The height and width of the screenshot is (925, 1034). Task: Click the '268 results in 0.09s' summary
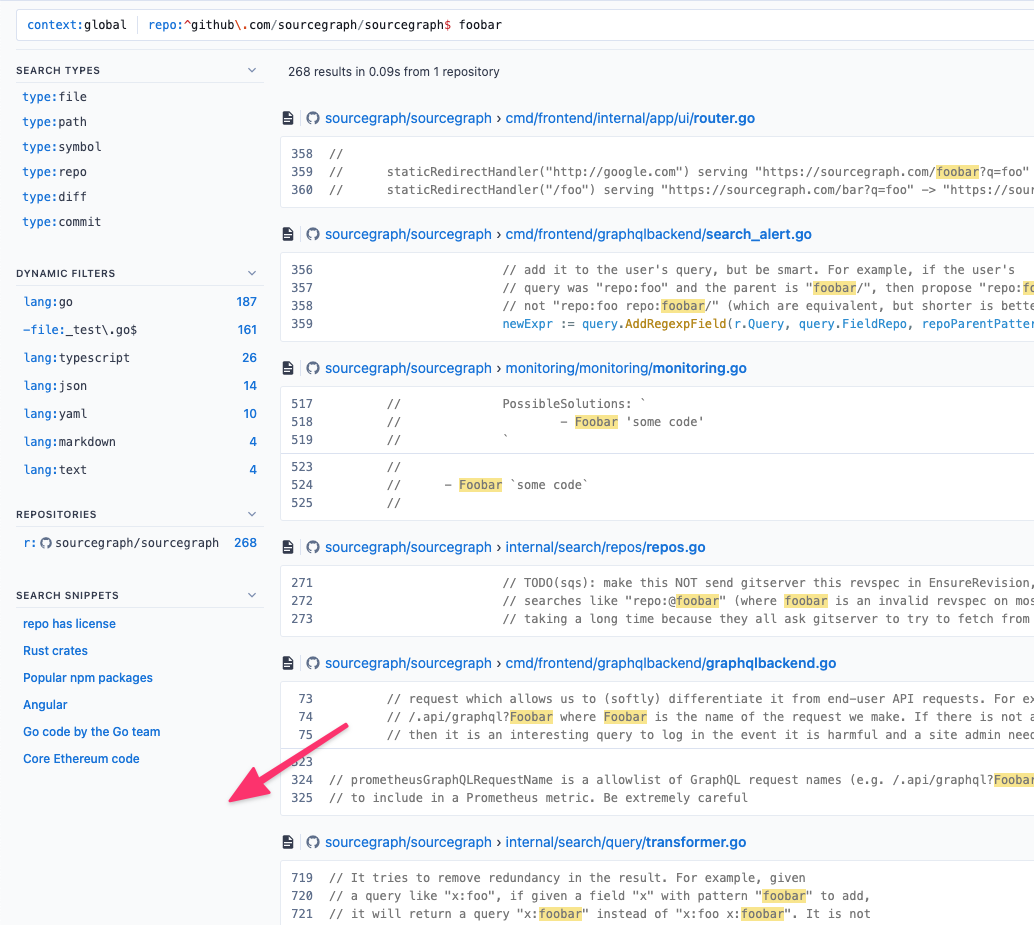point(394,72)
